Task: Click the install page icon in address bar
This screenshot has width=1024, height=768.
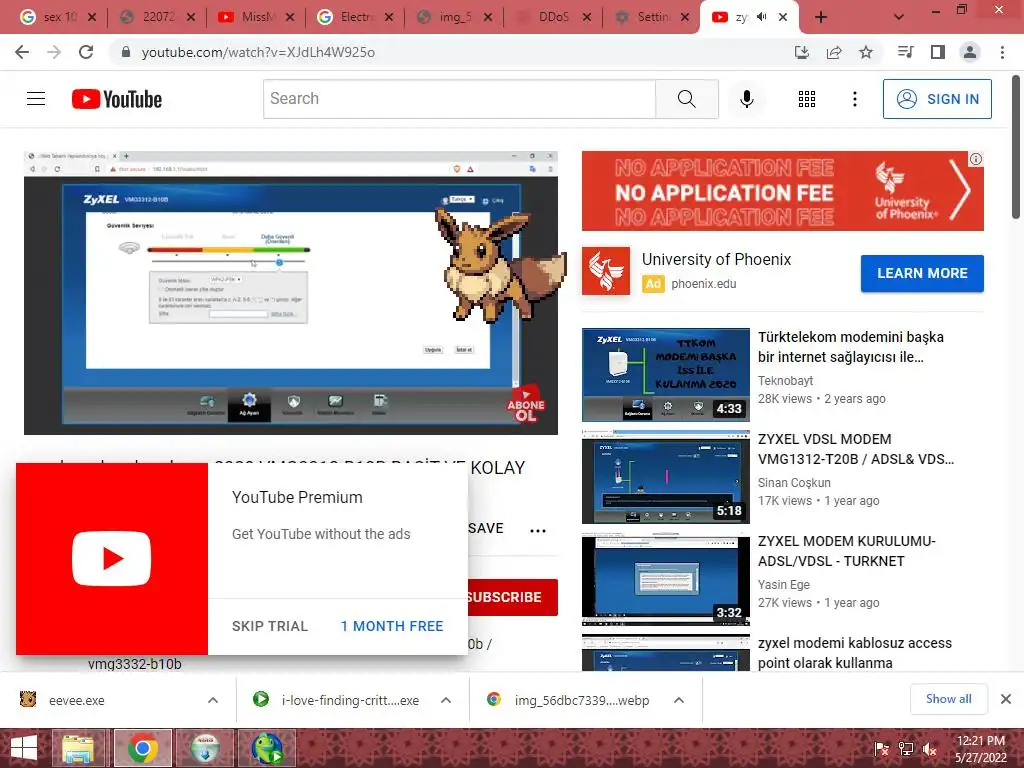Action: pyautogui.click(x=802, y=52)
